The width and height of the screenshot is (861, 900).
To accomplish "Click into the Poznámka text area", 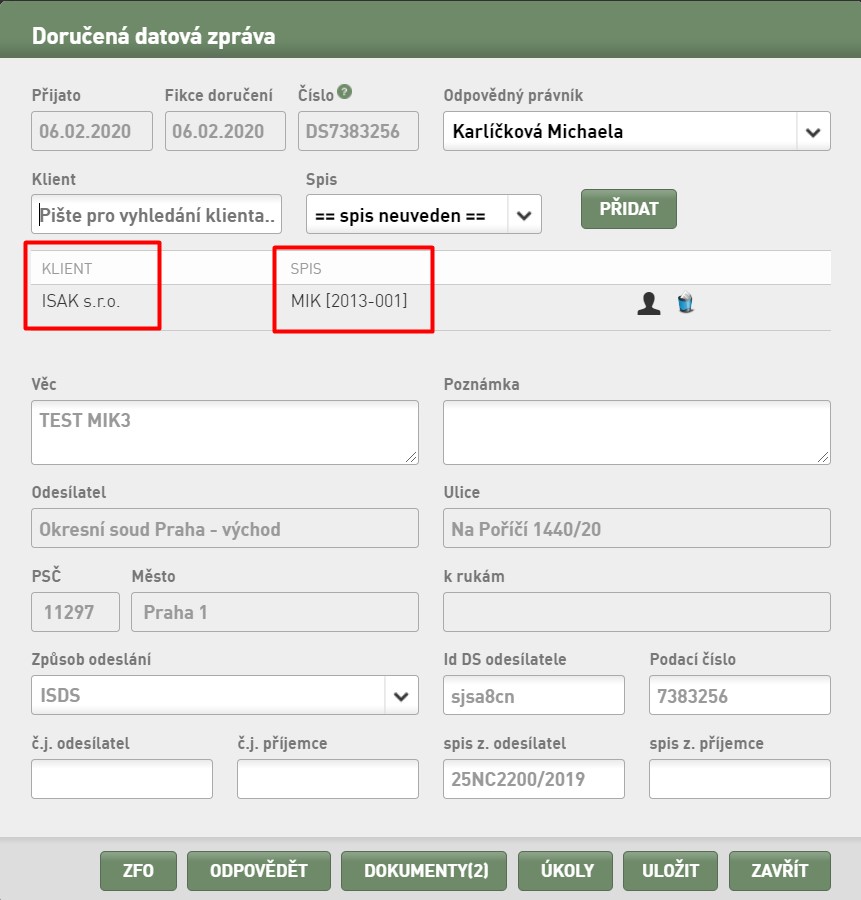I will coord(637,432).
